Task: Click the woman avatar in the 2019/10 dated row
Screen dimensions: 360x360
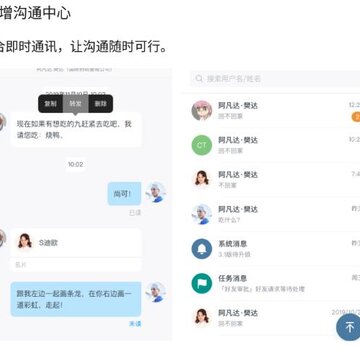Action: (x=202, y=317)
